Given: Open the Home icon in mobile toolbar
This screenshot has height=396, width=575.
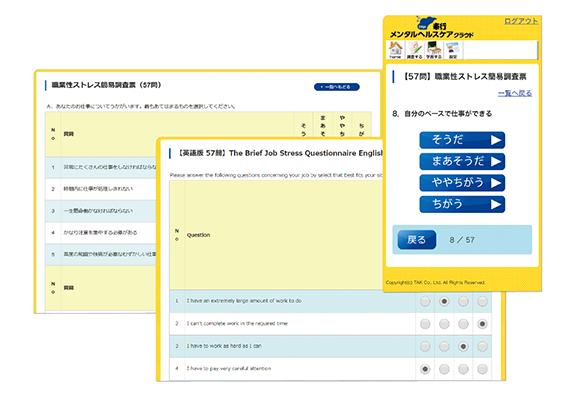Looking at the screenshot, I should [x=395, y=50].
